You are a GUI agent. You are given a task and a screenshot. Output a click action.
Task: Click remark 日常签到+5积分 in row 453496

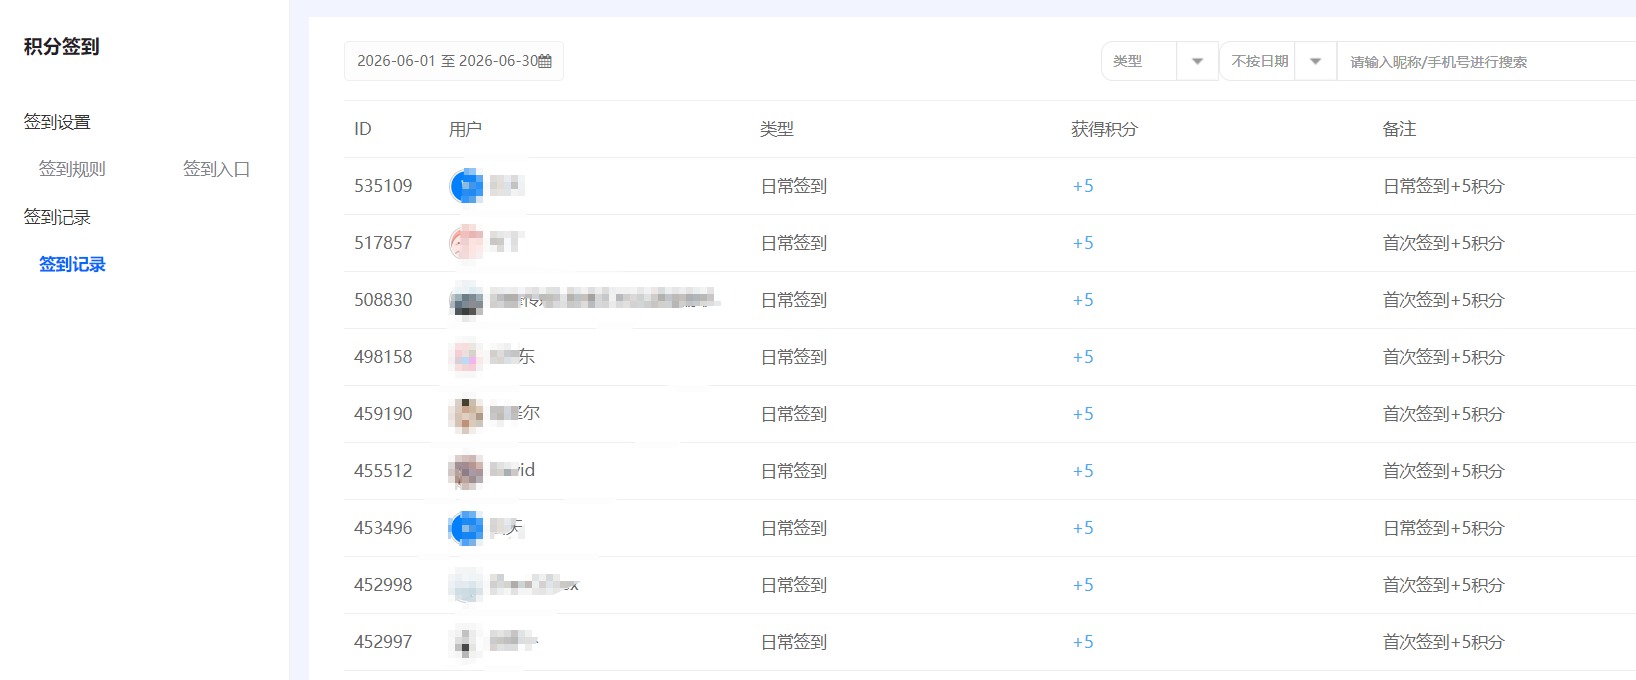click(1443, 528)
